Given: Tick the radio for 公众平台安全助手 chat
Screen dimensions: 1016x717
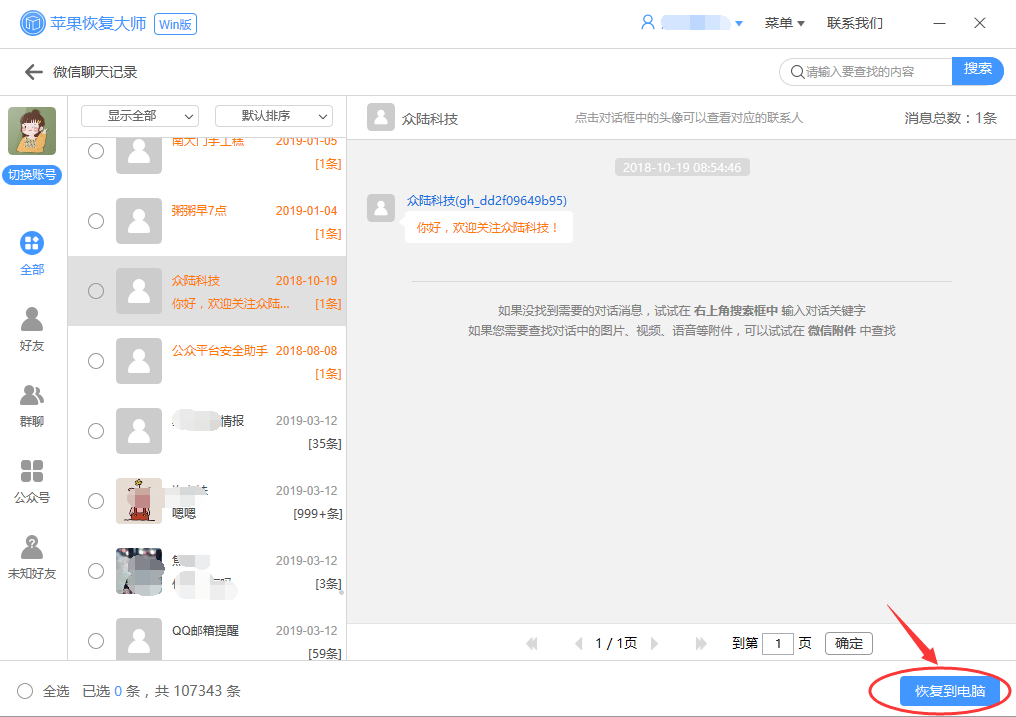Looking at the screenshot, I should coord(96,361).
